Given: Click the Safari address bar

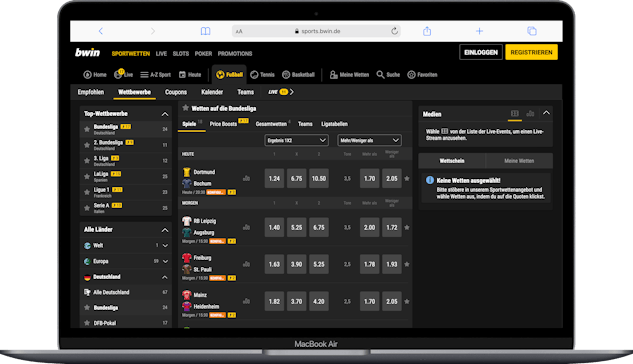Looking at the screenshot, I should [316, 31].
